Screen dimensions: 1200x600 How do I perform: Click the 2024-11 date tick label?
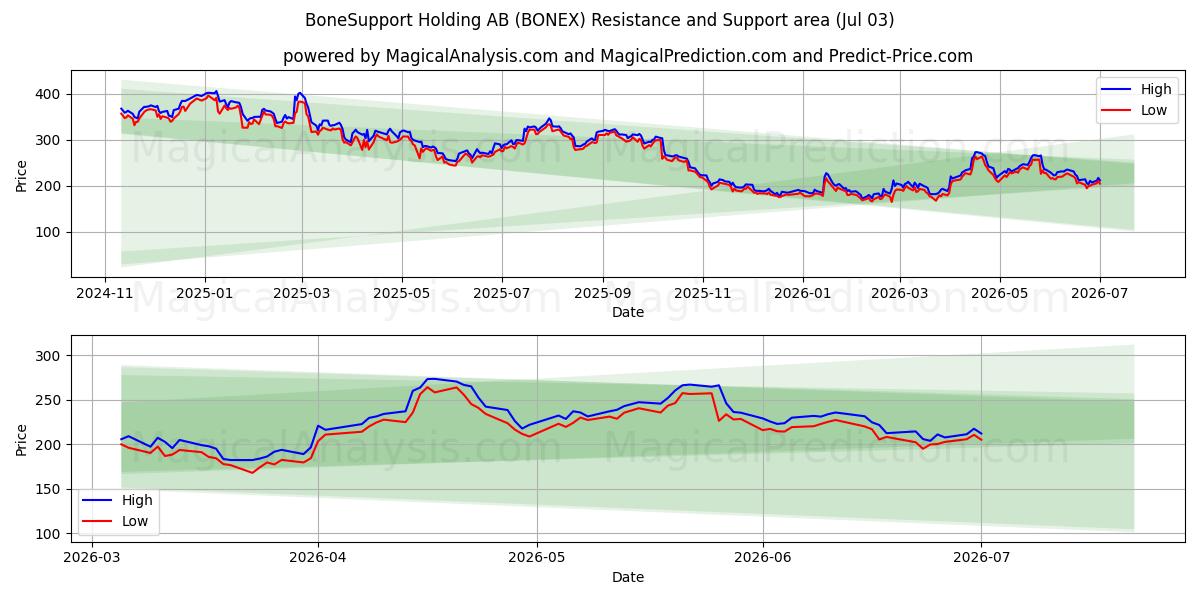pyautogui.click(x=106, y=295)
